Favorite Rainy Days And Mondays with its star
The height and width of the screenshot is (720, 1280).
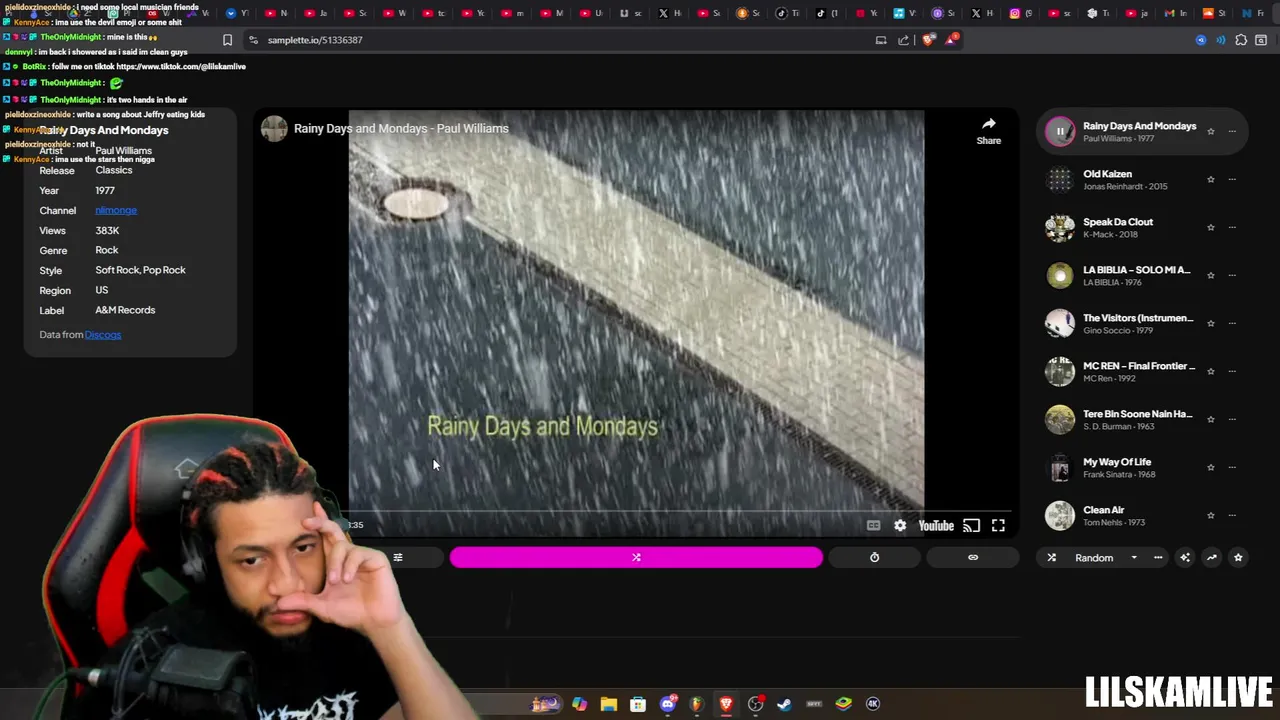click(1211, 131)
